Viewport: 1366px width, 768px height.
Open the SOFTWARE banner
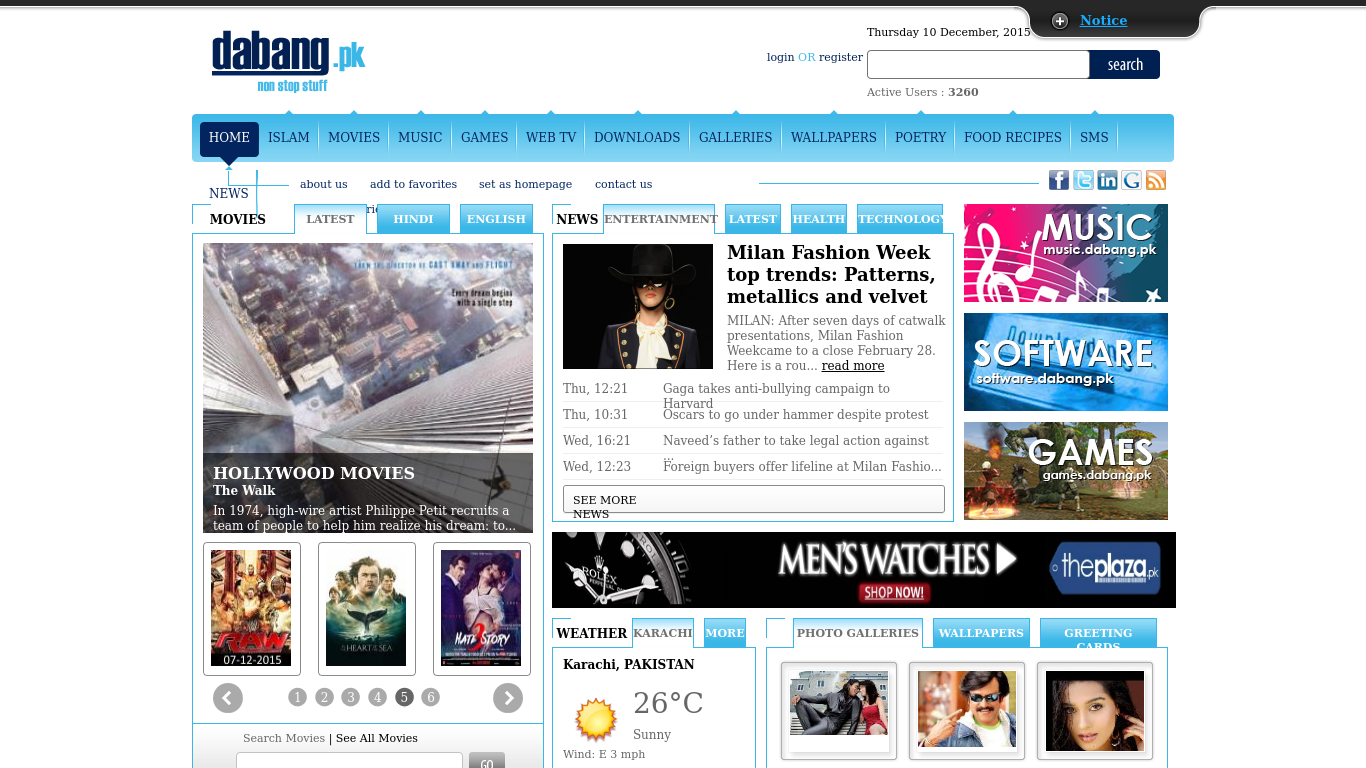click(x=1066, y=362)
